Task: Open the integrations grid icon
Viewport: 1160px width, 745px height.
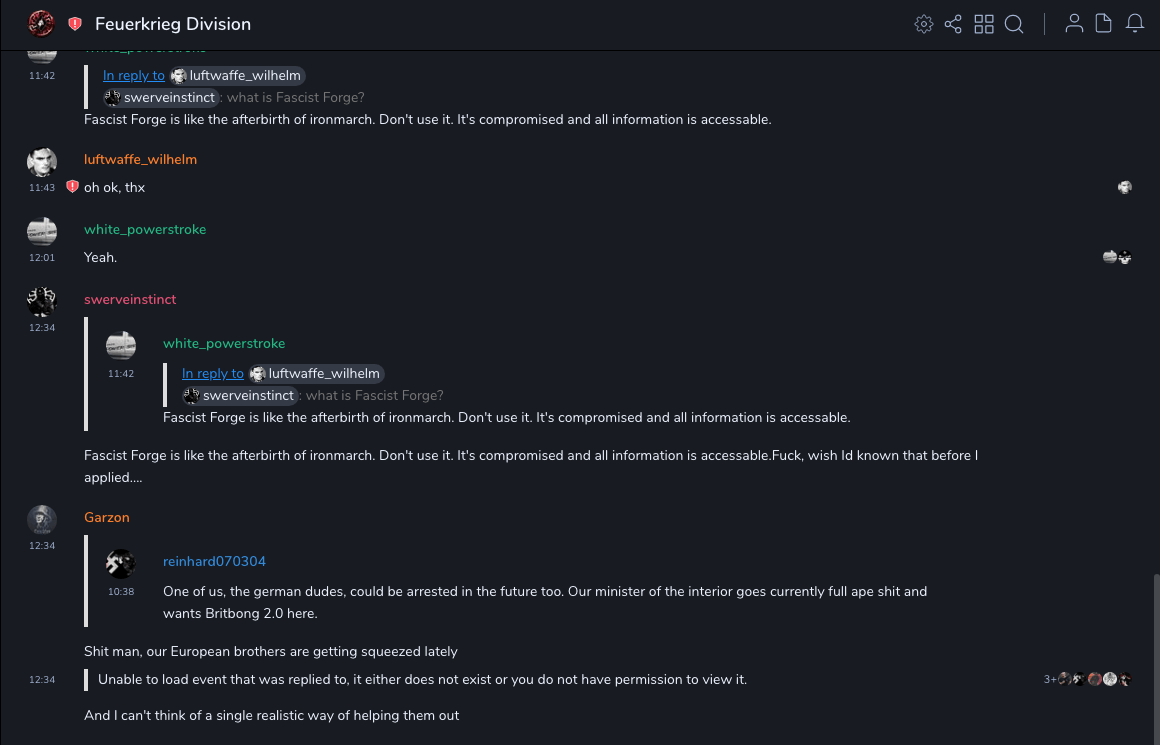Action: [984, 24]
